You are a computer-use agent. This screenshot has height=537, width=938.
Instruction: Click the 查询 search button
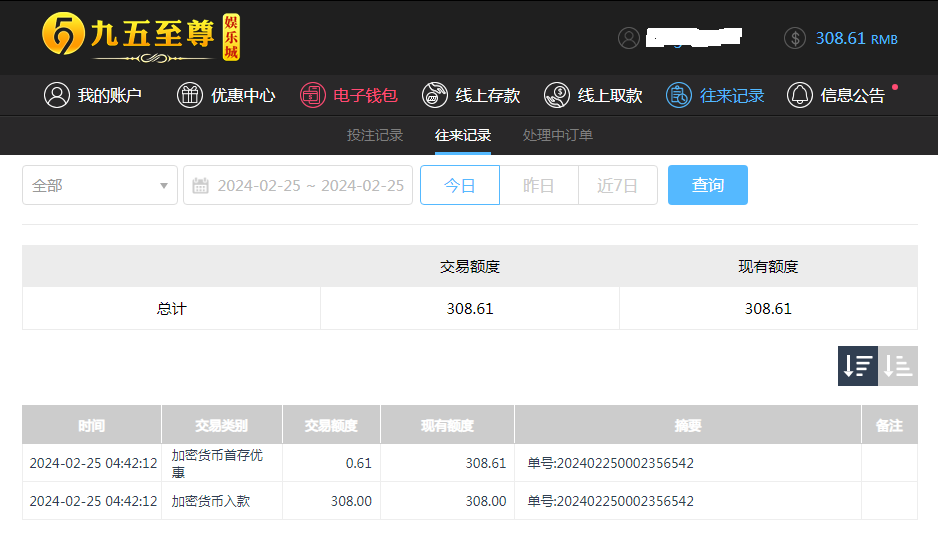pyautogui.click(x=708, y=185)
